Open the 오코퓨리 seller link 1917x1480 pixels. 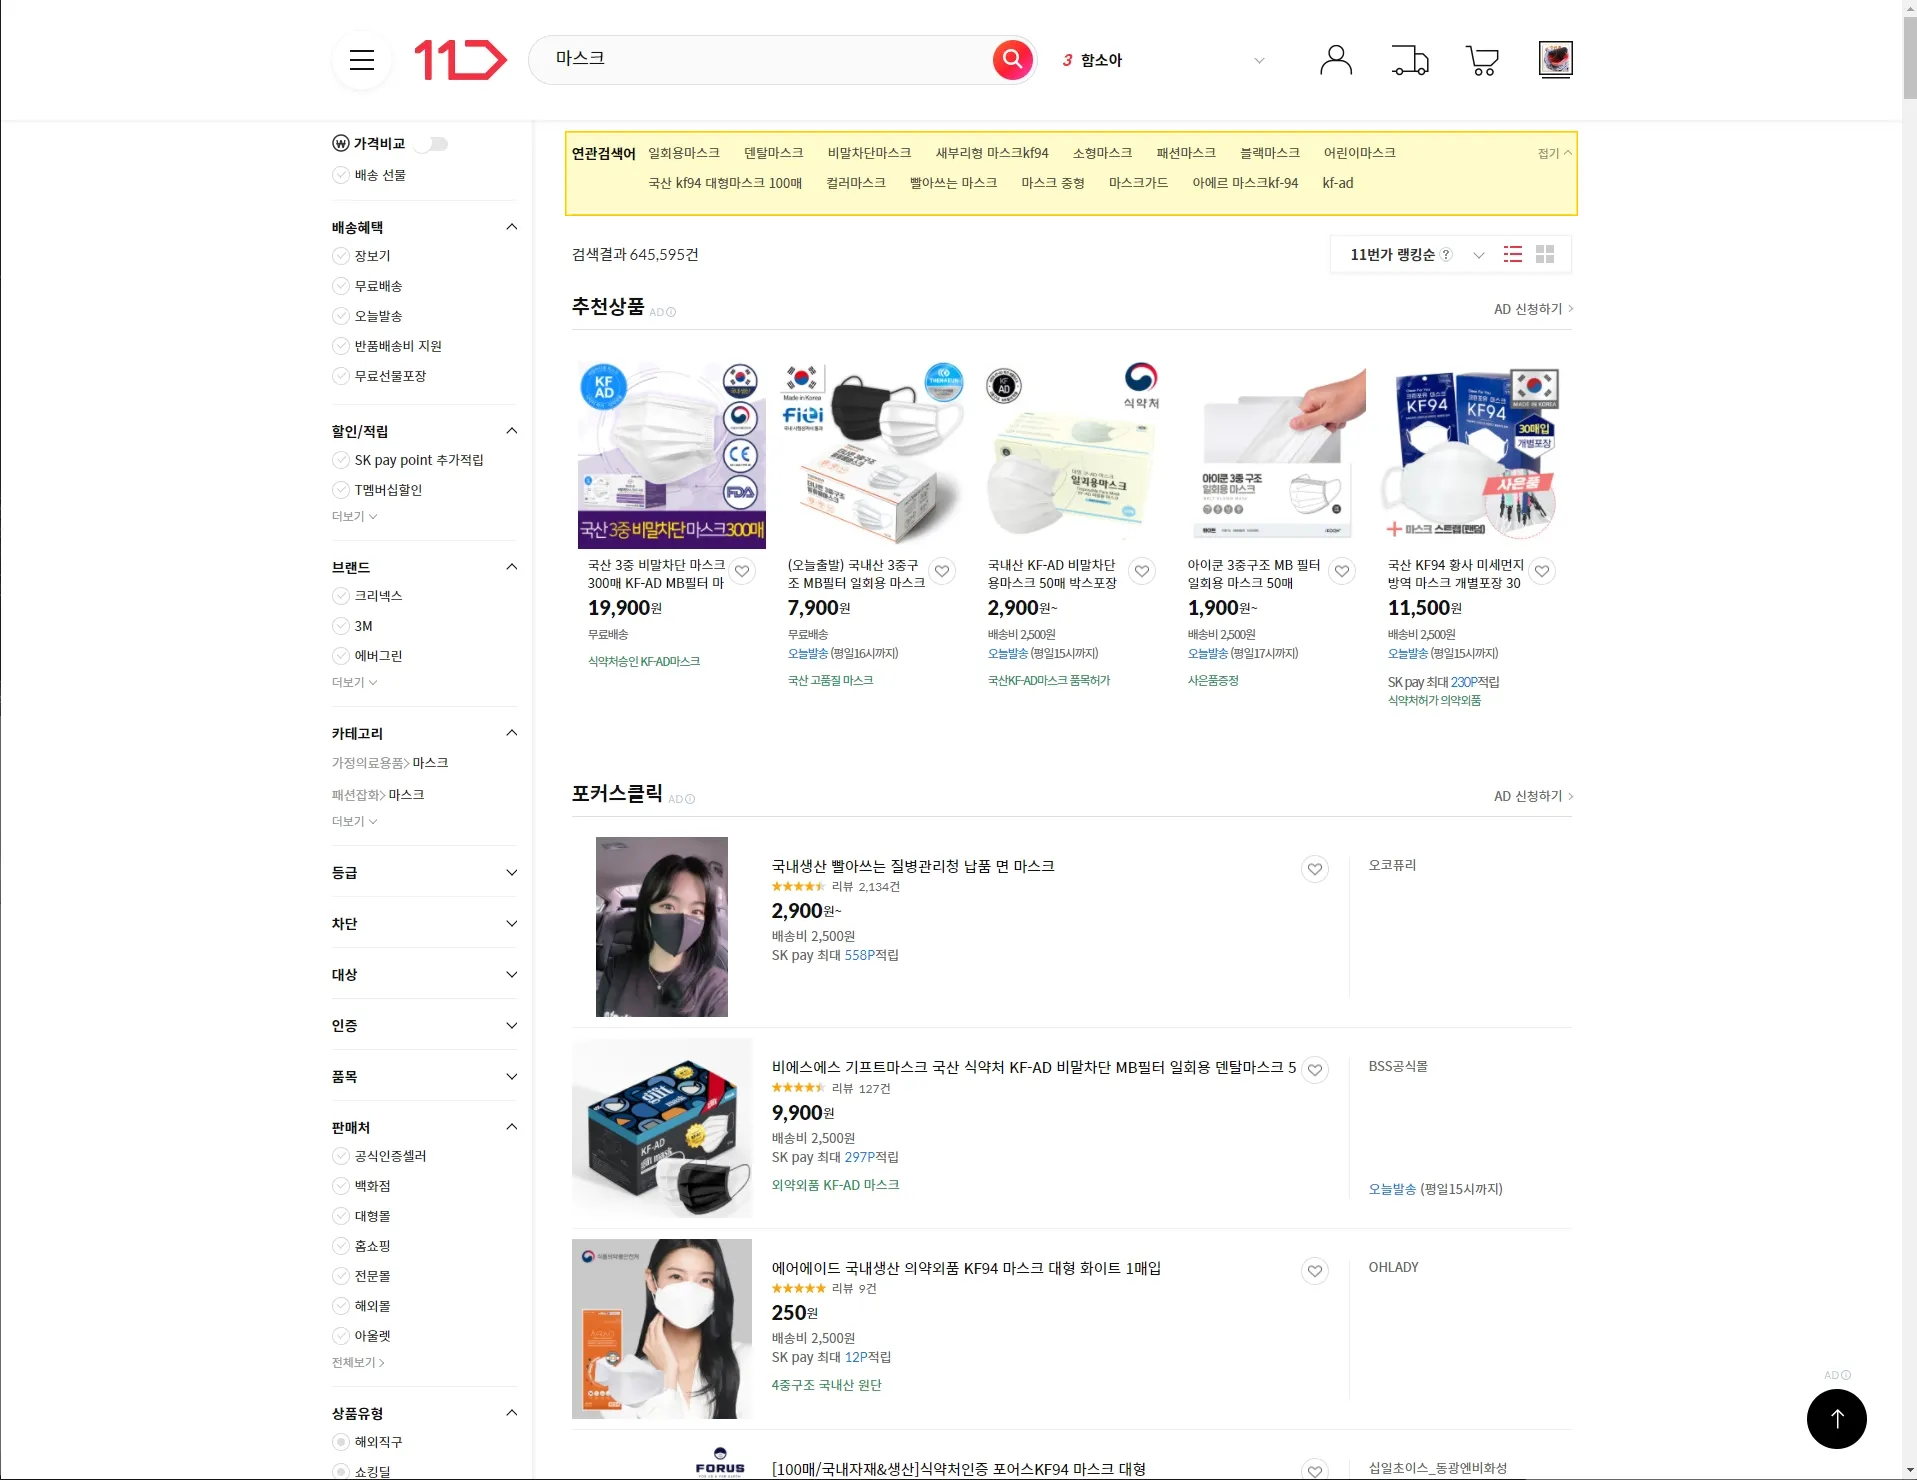(1392, 865)
